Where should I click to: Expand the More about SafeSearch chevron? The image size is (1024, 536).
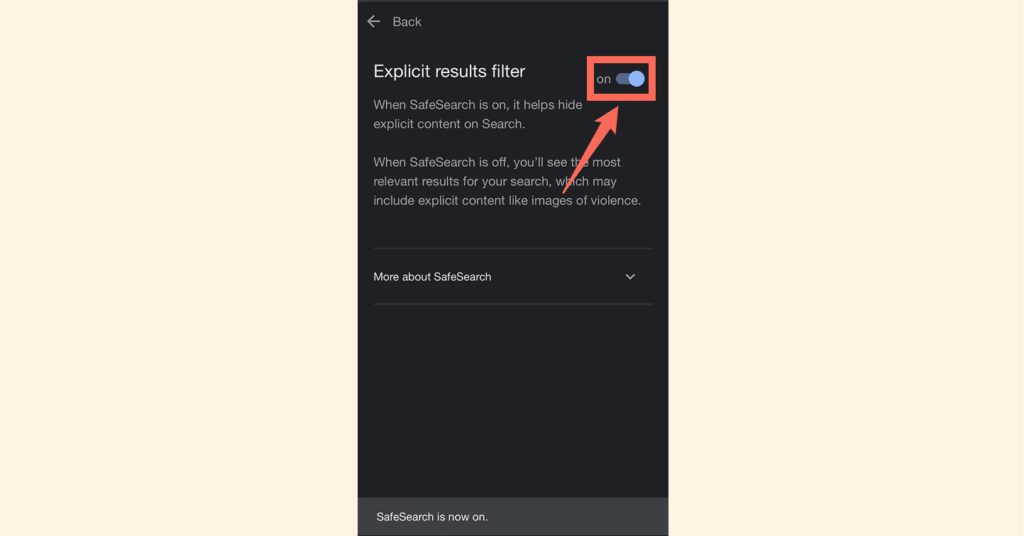(630, 277)
